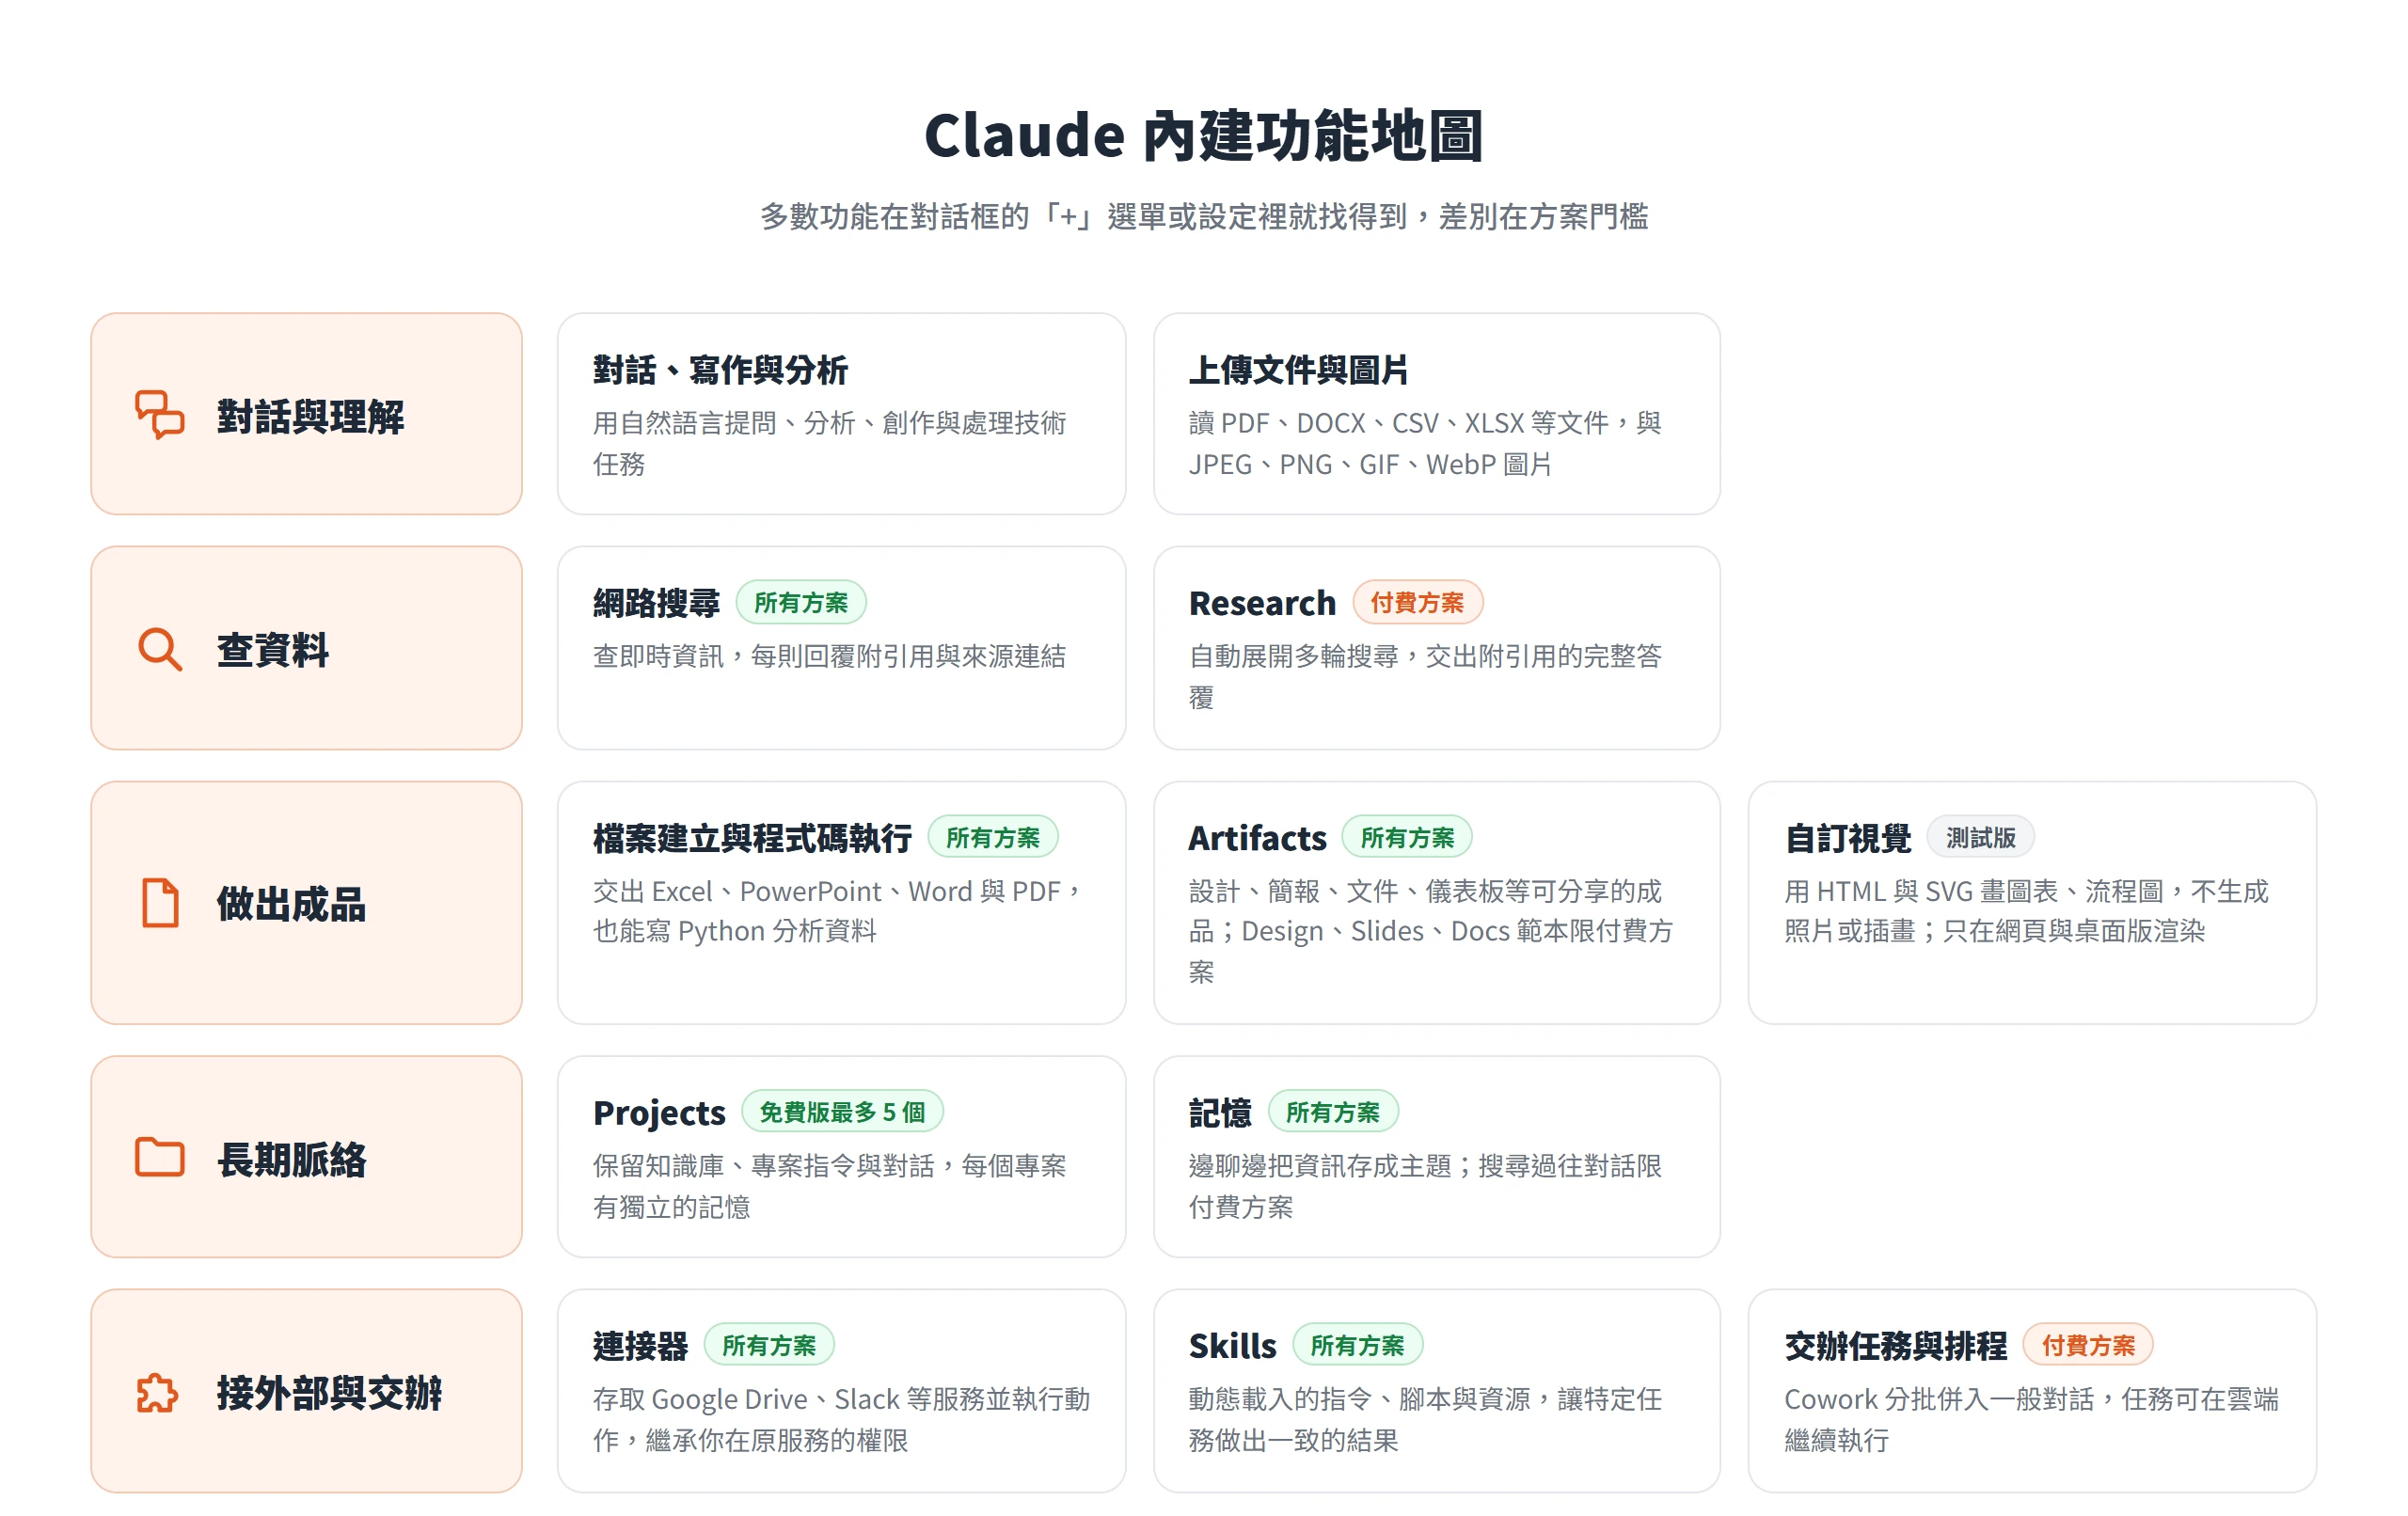Click the description starting with Cowork 分批併入
This screenshot has width=2408, height=1516.
pyautogui.click(x=2031, y=1419)
